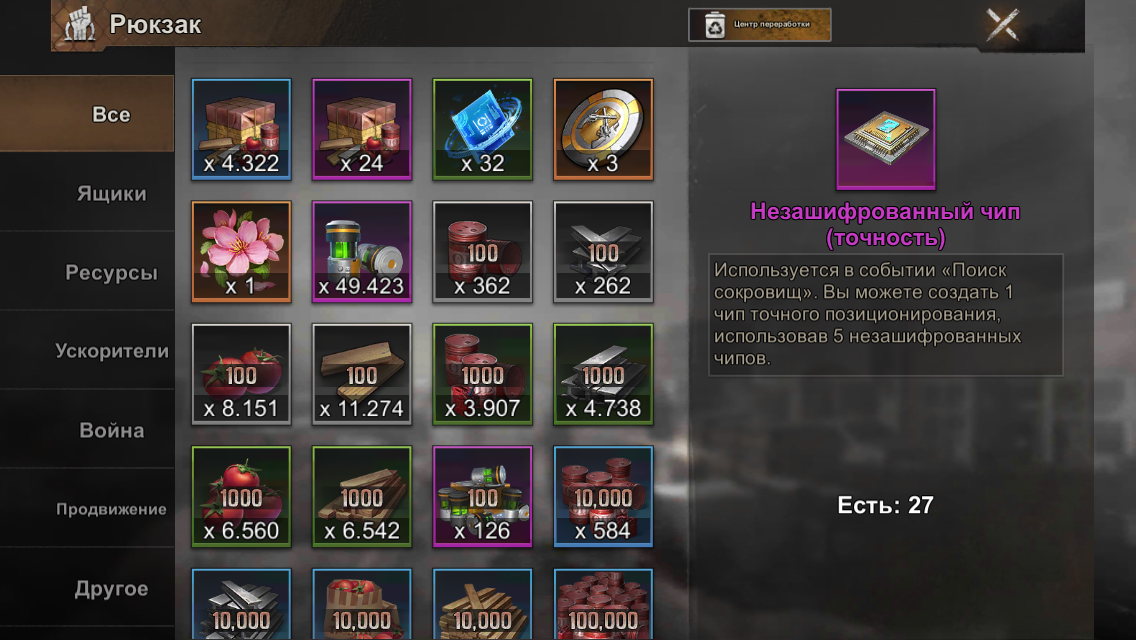The width and height of the screenshot is (1136, 640).
Task: Select the 100 oil barrels x 362
Action: click(483, 252)
